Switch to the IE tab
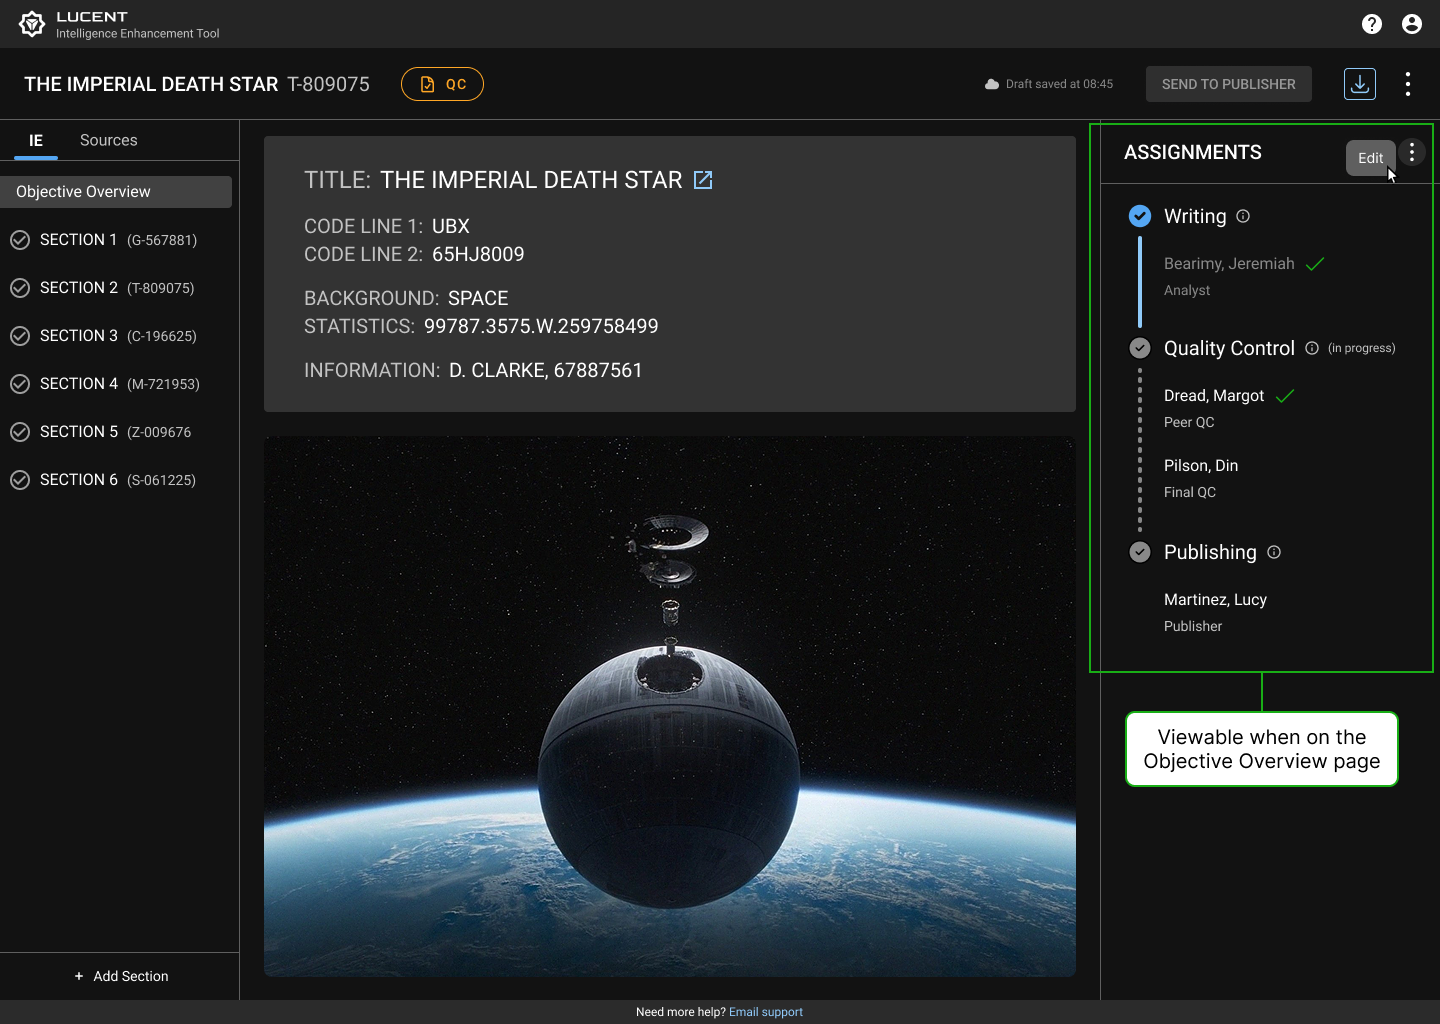Viewport: 1440px width, 1024px height. click(x=36, y=140)
